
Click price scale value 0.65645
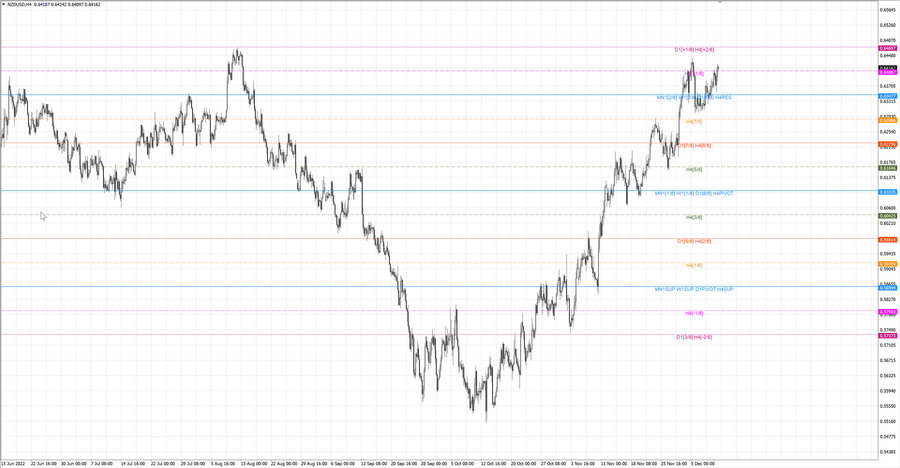coord(888,10)
